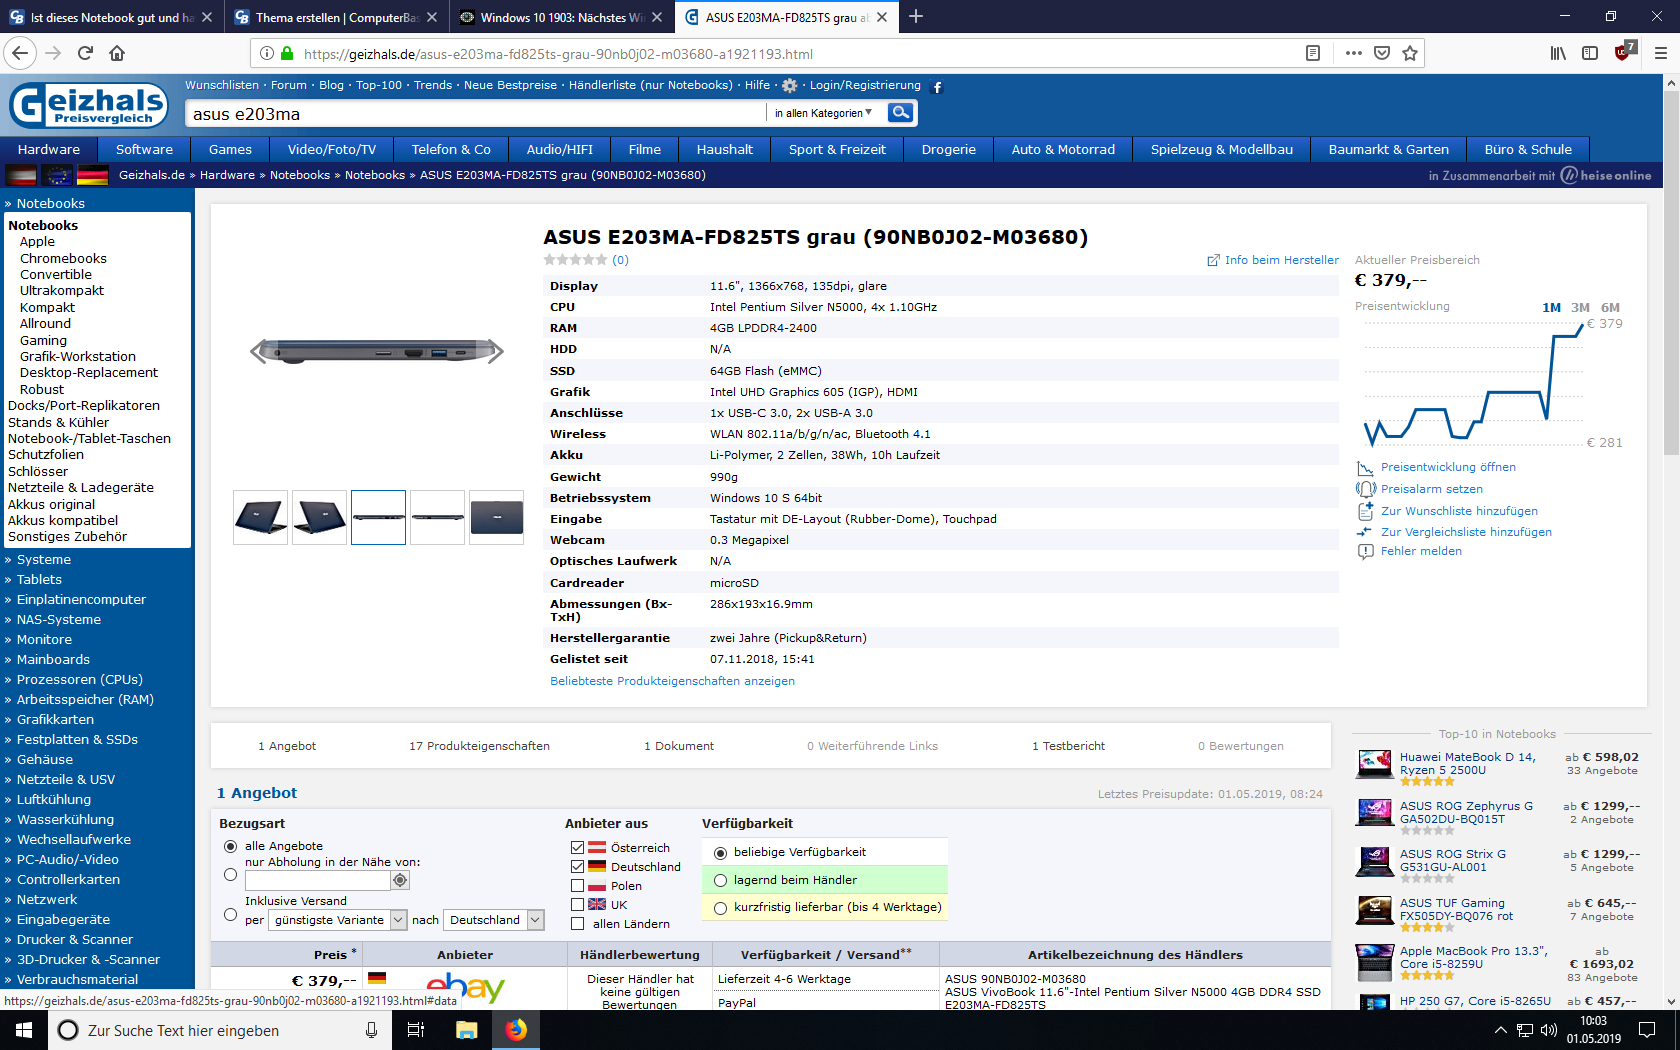This screenshot has width=1680, height=1050.
Task: Open Huawei MateBook D 14 listing
Action: [x=1468, y=764]
